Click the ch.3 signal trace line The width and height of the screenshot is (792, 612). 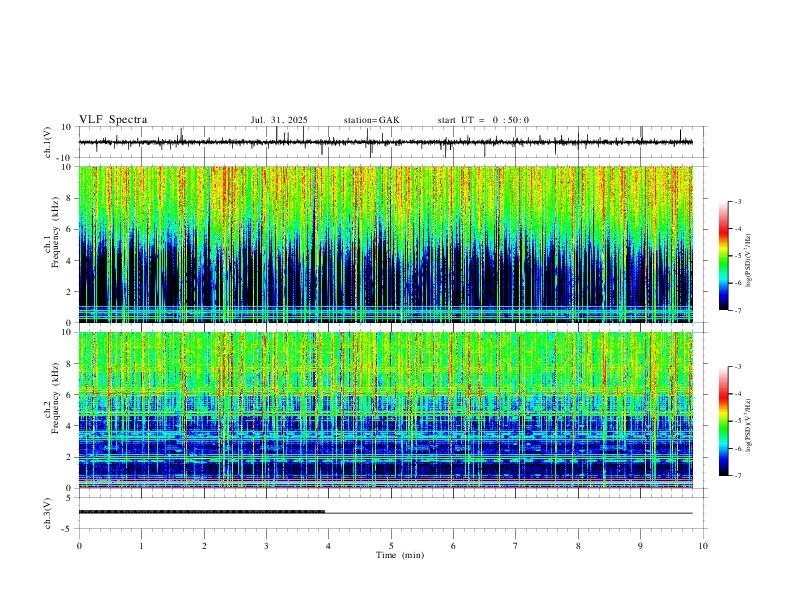pos(385,513)
